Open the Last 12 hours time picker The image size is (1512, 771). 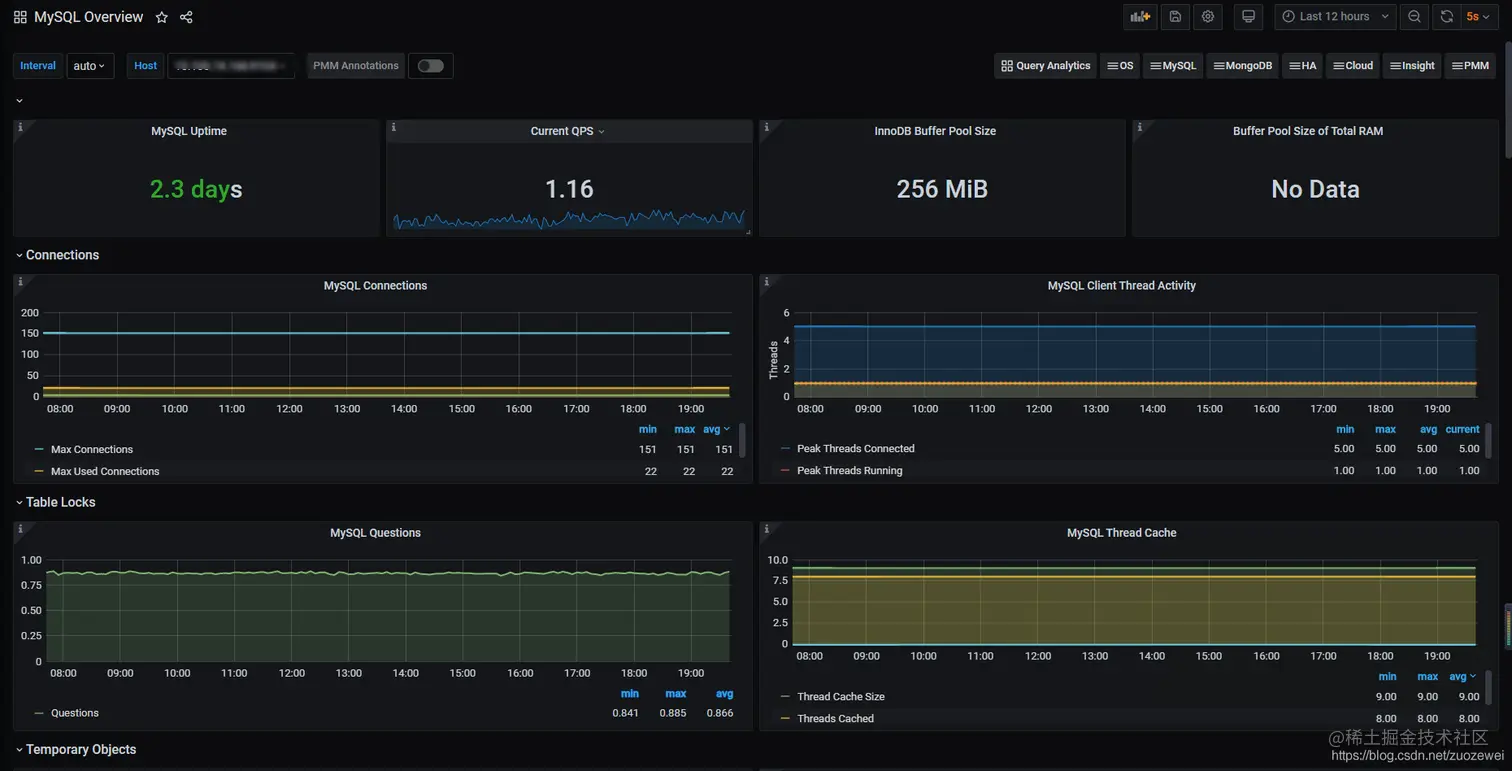[1335, 16]
